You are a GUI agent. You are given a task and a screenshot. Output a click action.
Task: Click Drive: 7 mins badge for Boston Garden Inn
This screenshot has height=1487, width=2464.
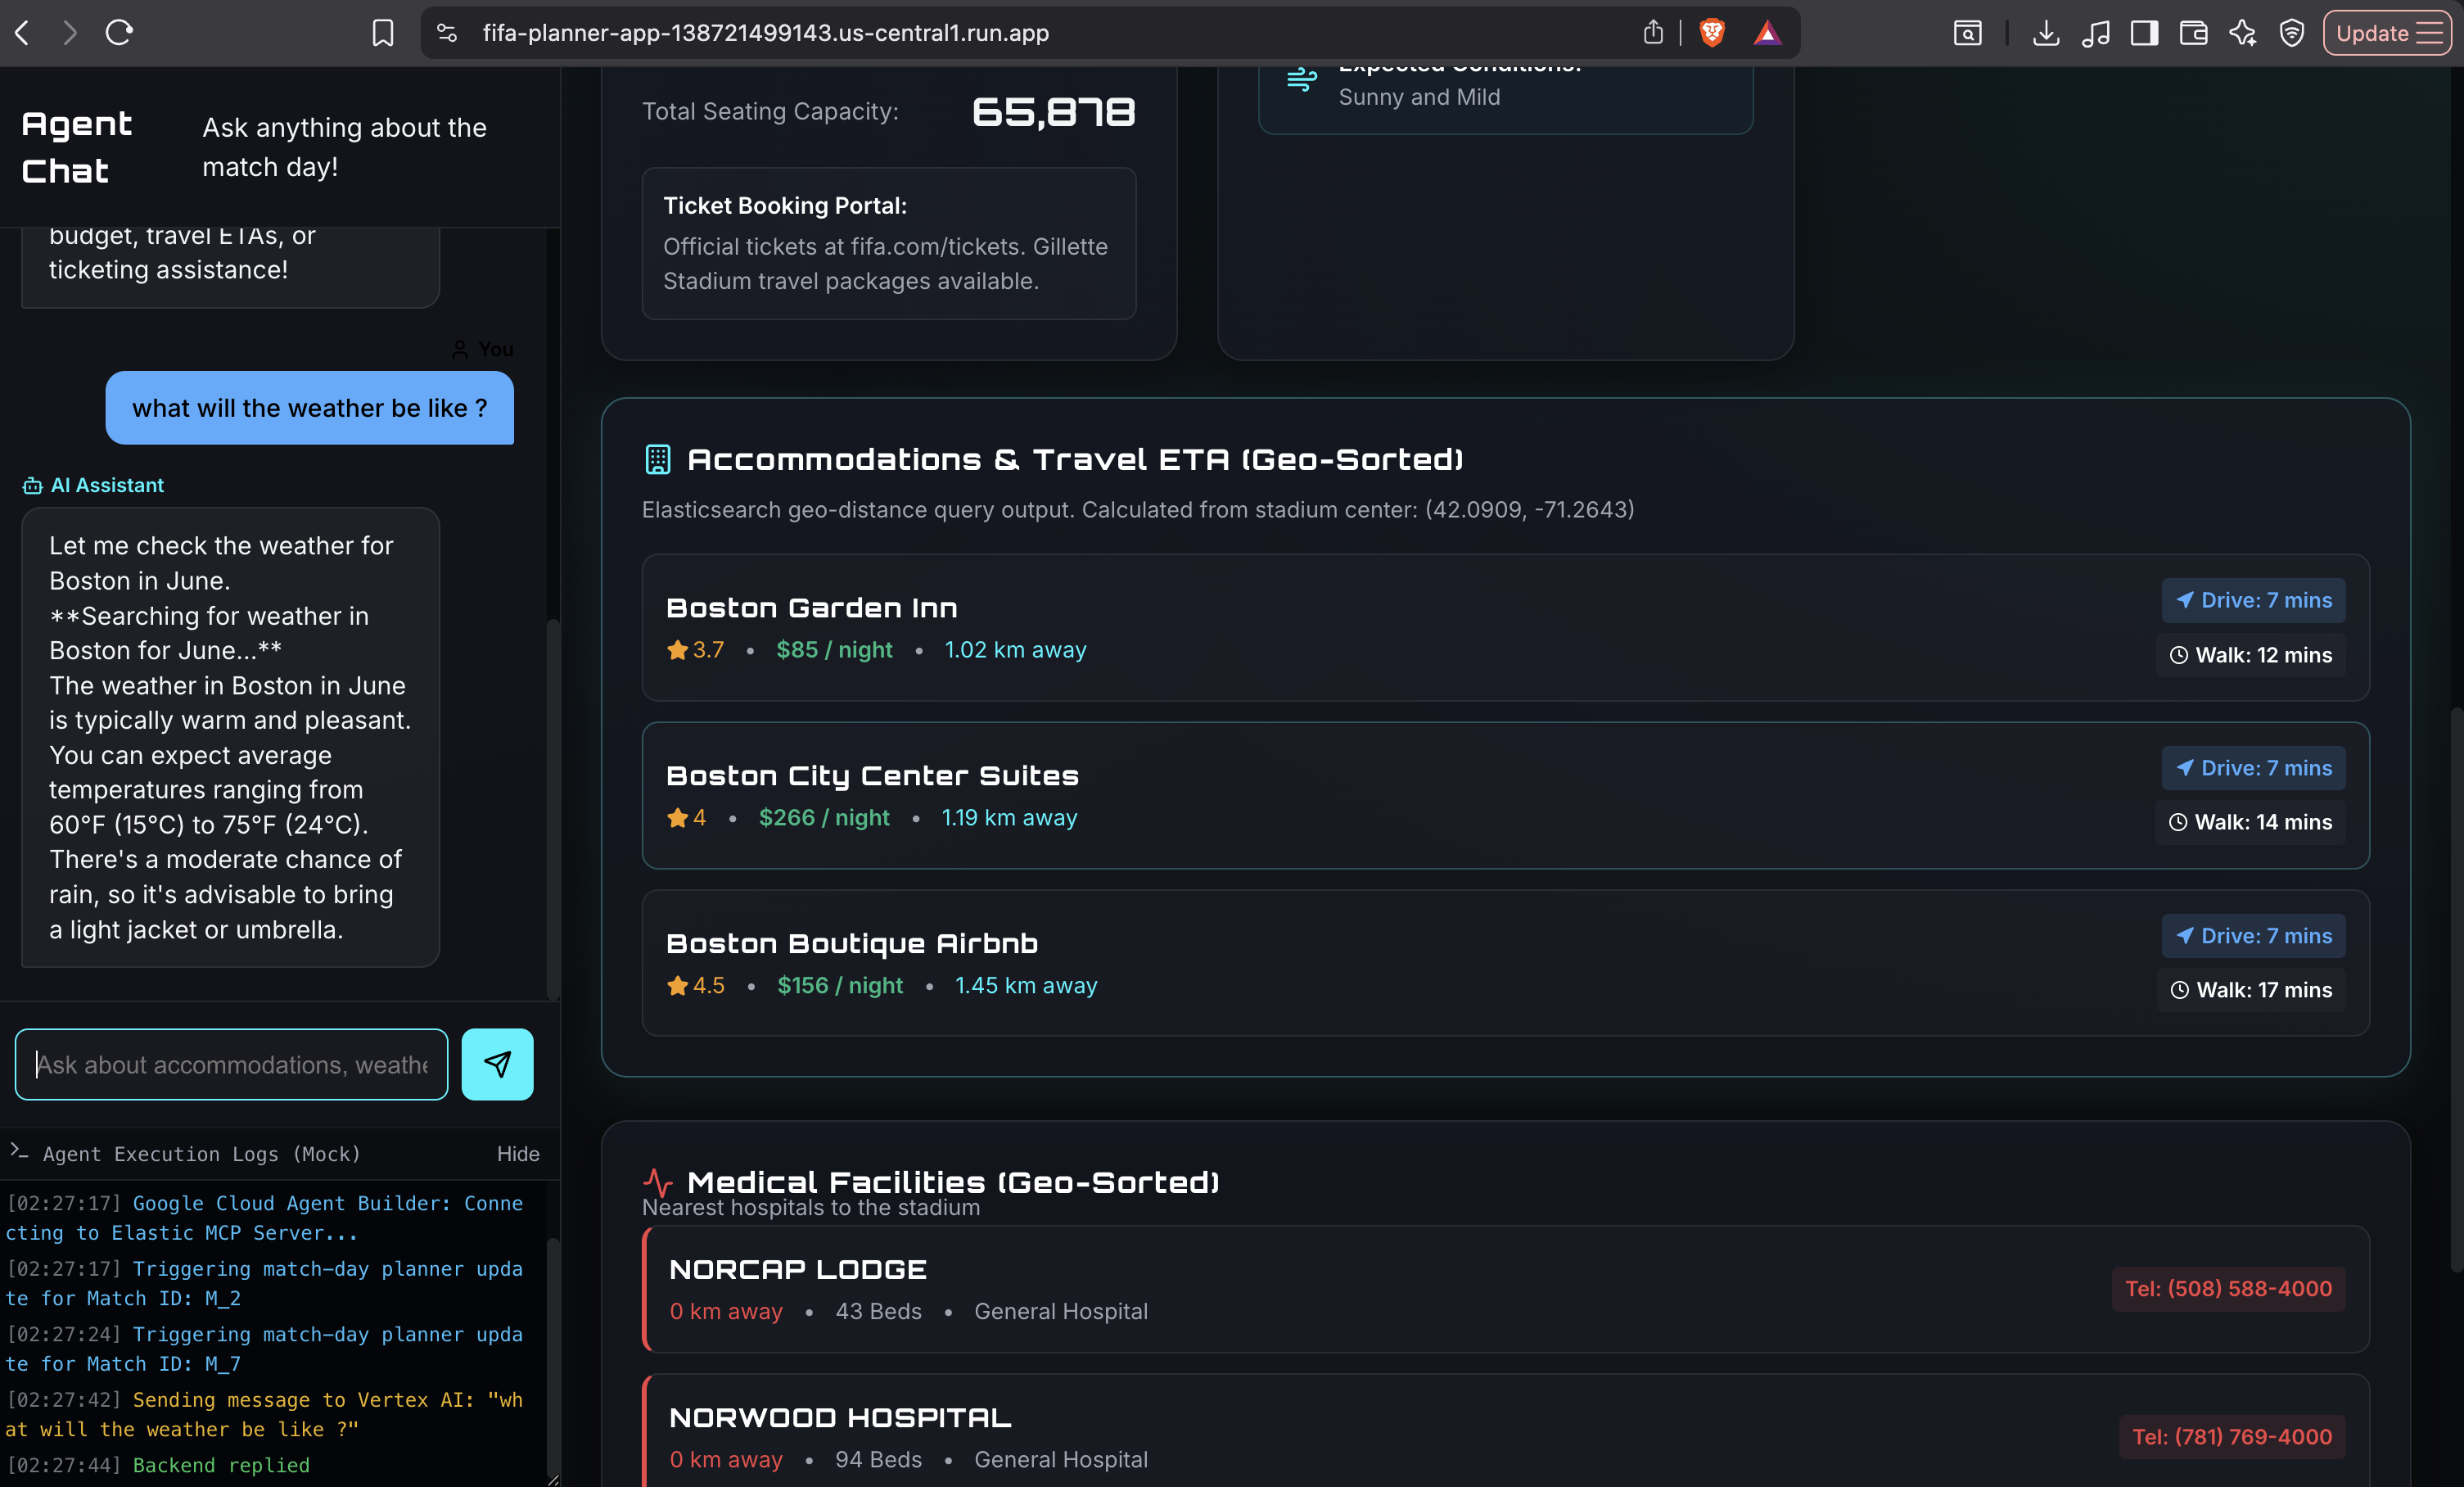click(2254, 600)
